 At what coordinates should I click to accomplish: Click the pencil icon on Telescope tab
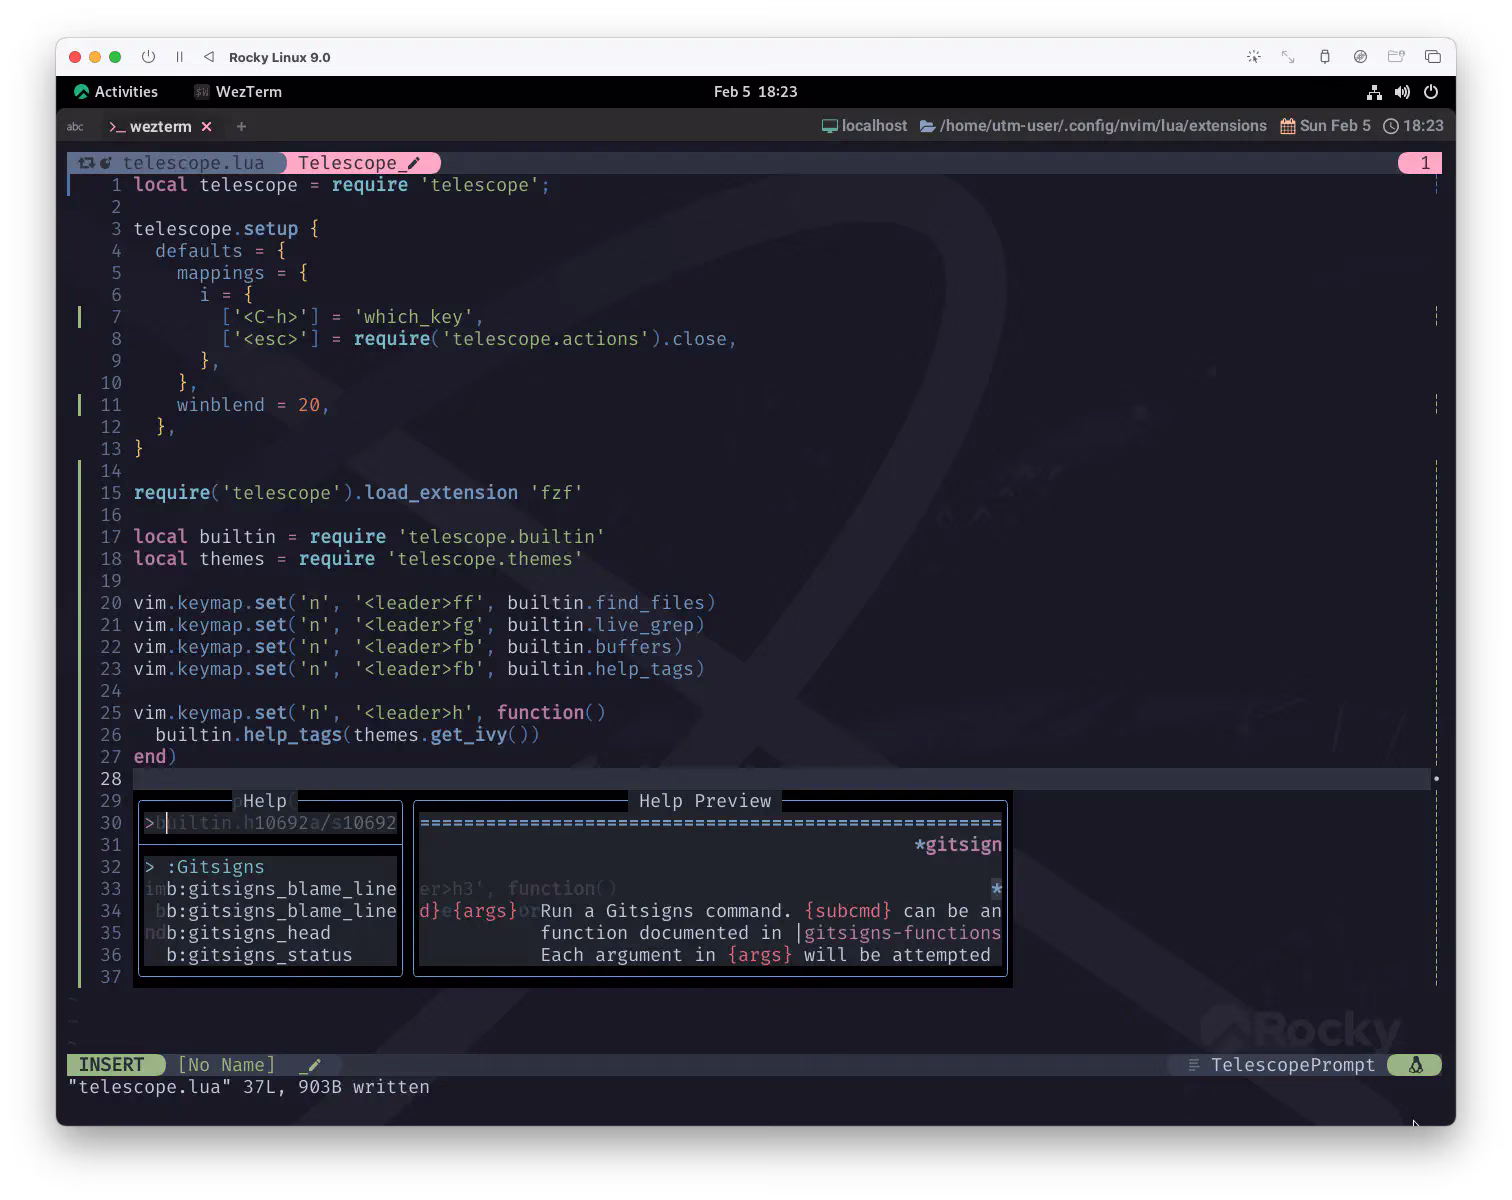click(413, 163)
